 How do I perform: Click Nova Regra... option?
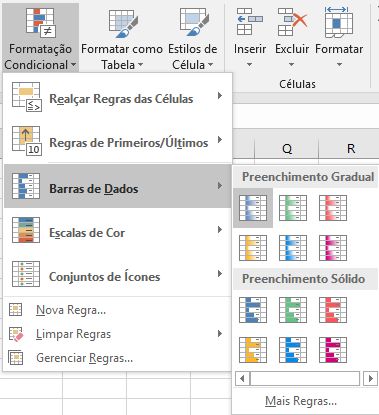[71, 310]
